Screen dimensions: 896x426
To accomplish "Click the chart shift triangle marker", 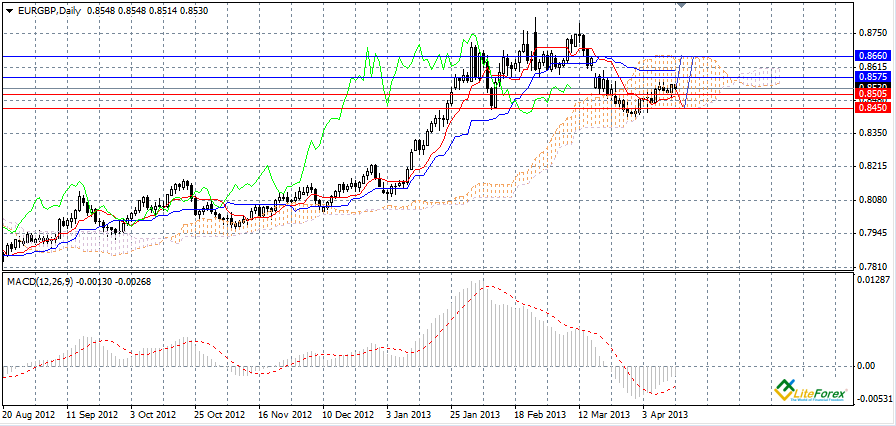I will pos(683,5).
